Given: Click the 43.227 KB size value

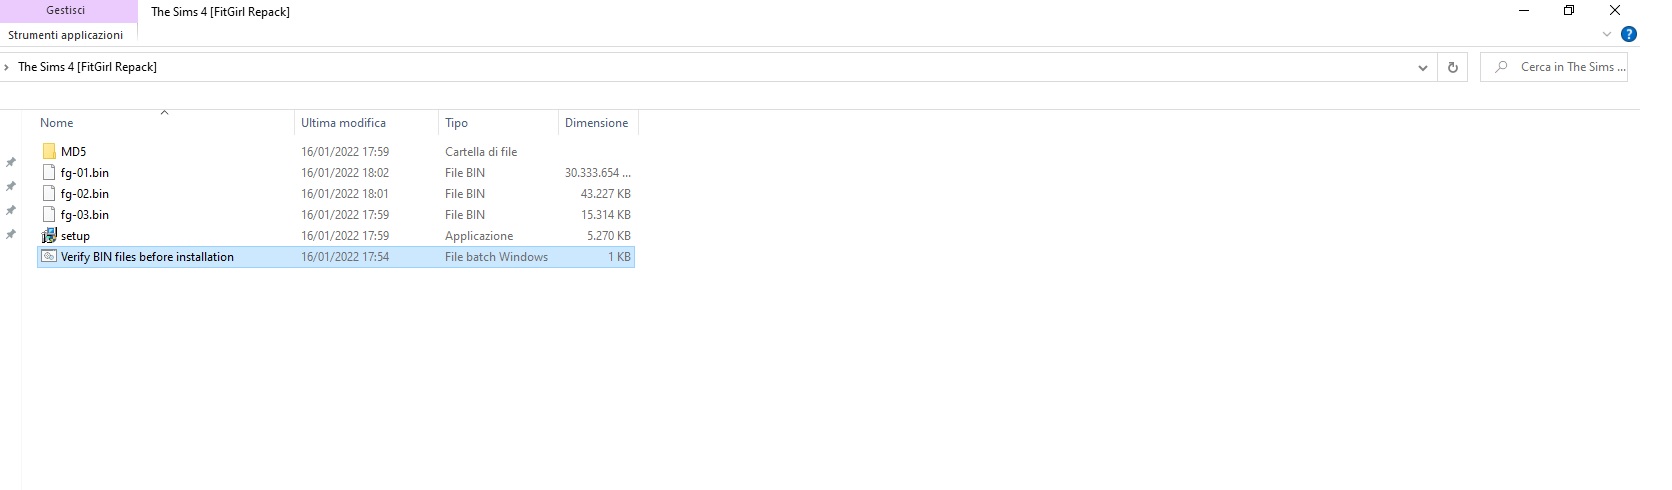Looking at the screenshot, I should [x=605, y=194].
